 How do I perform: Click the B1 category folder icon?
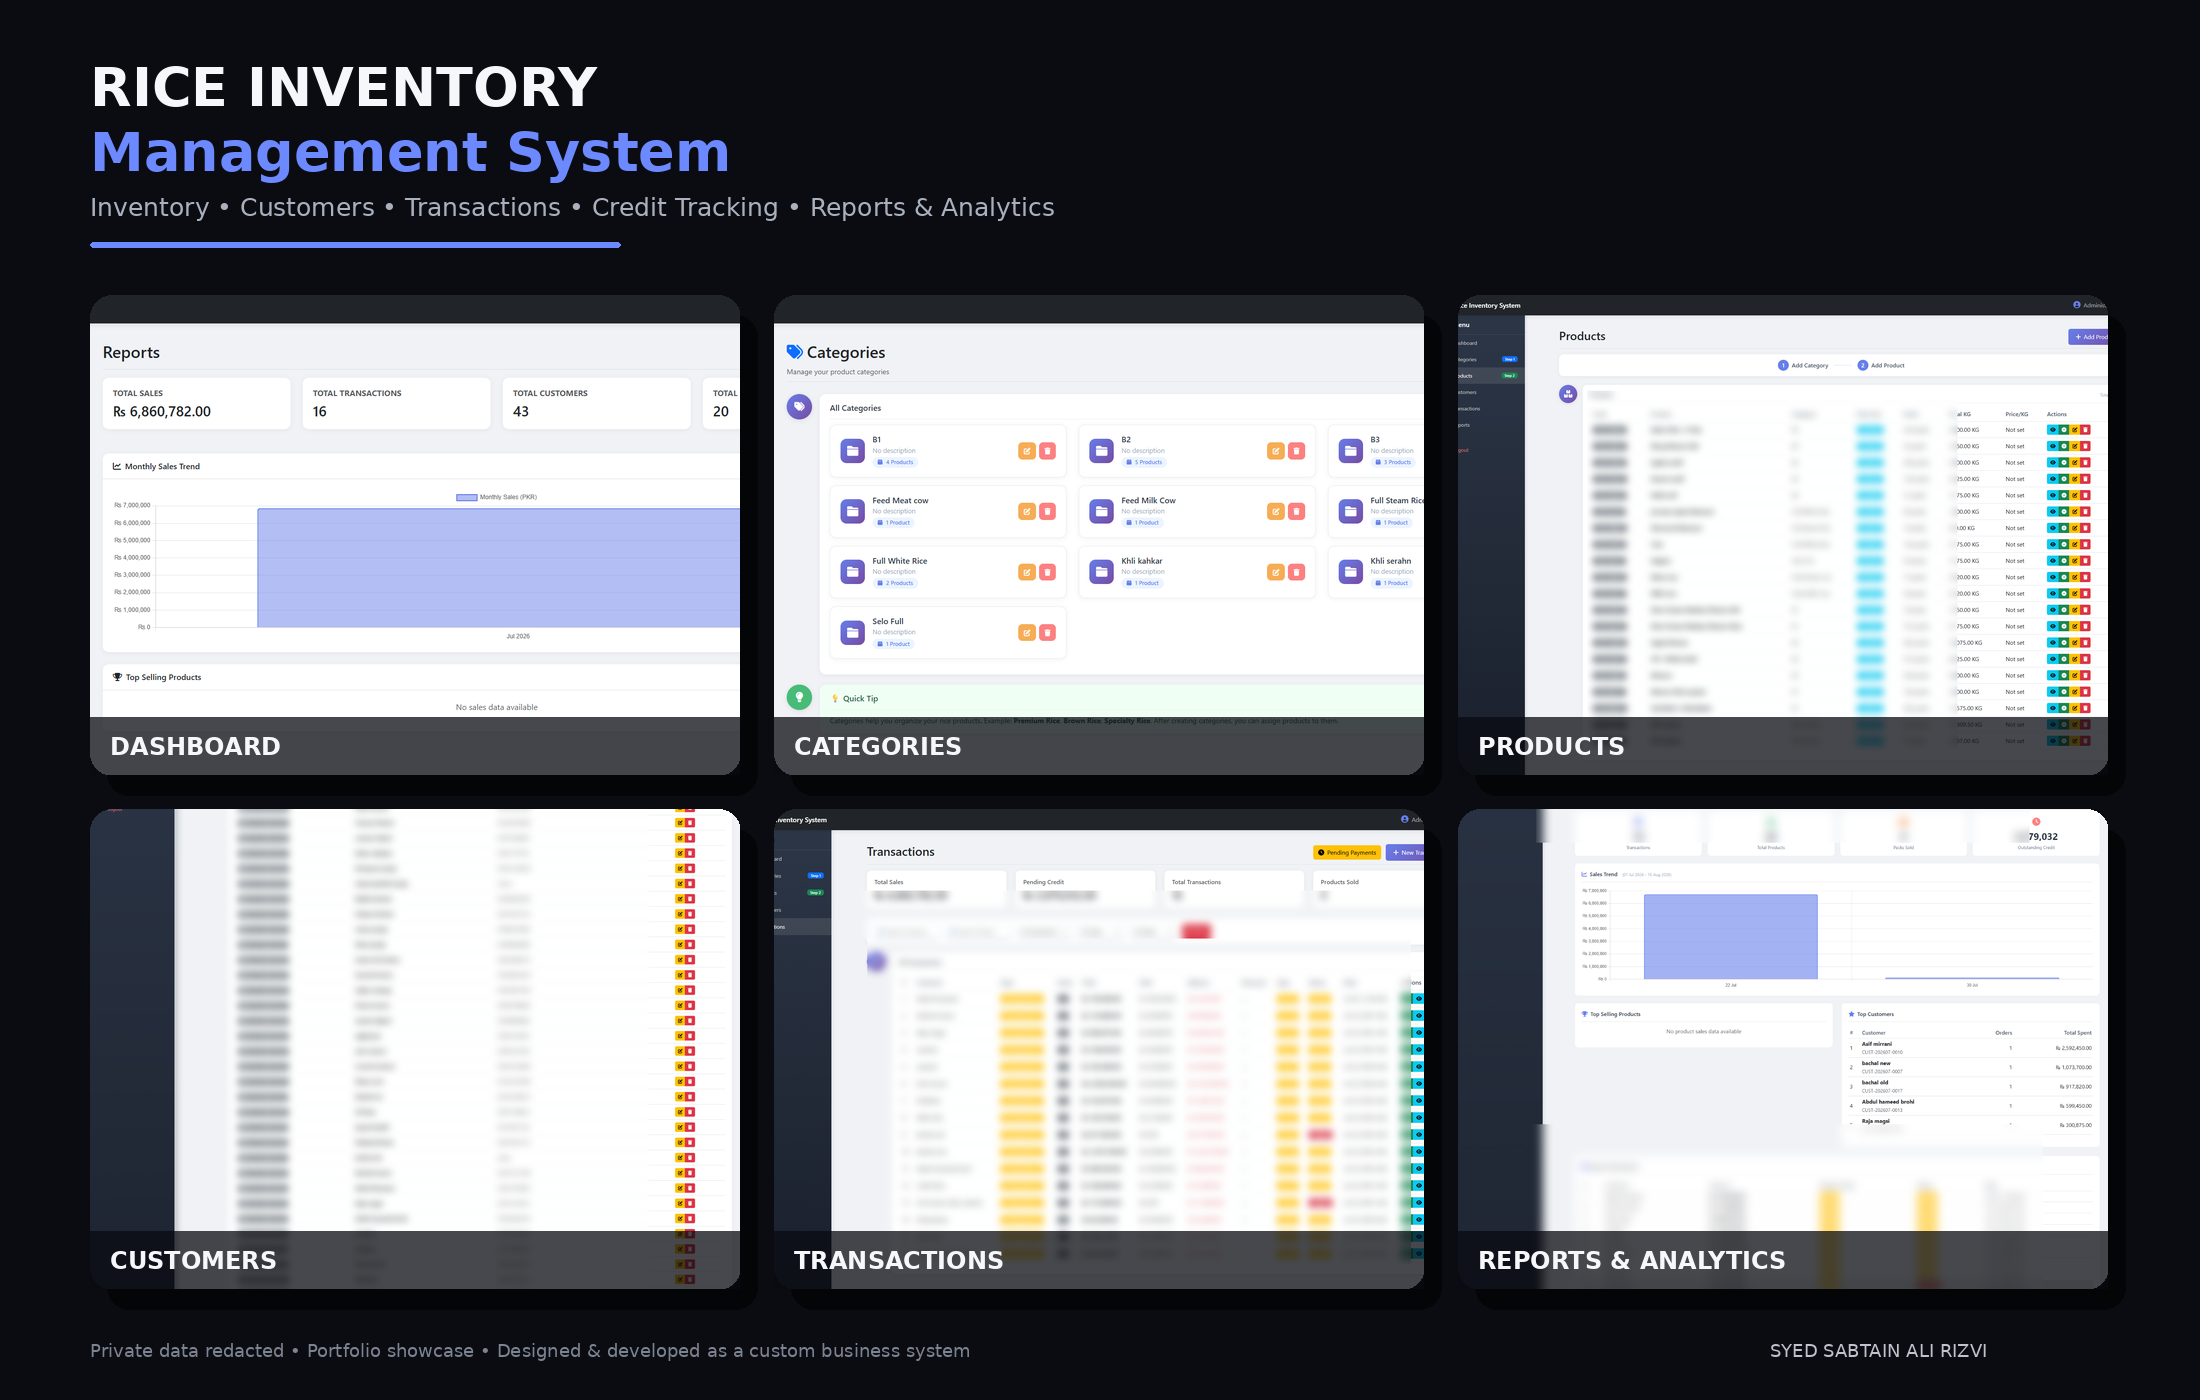point(852,451)
